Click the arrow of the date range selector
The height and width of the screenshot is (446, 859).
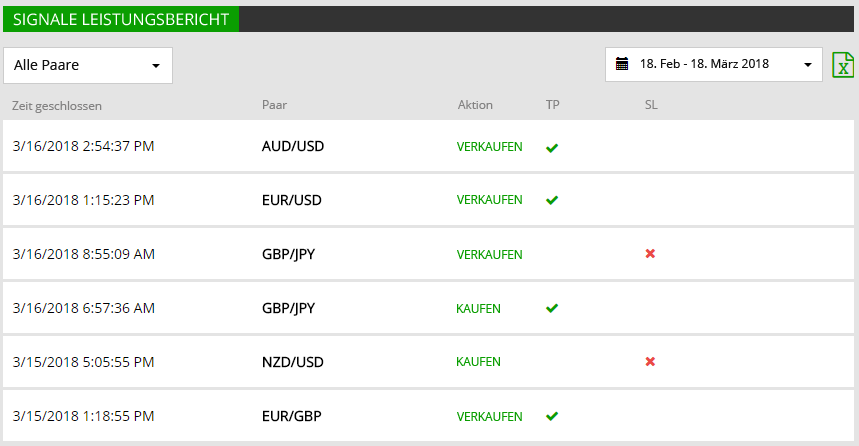(x=808, y=65)
